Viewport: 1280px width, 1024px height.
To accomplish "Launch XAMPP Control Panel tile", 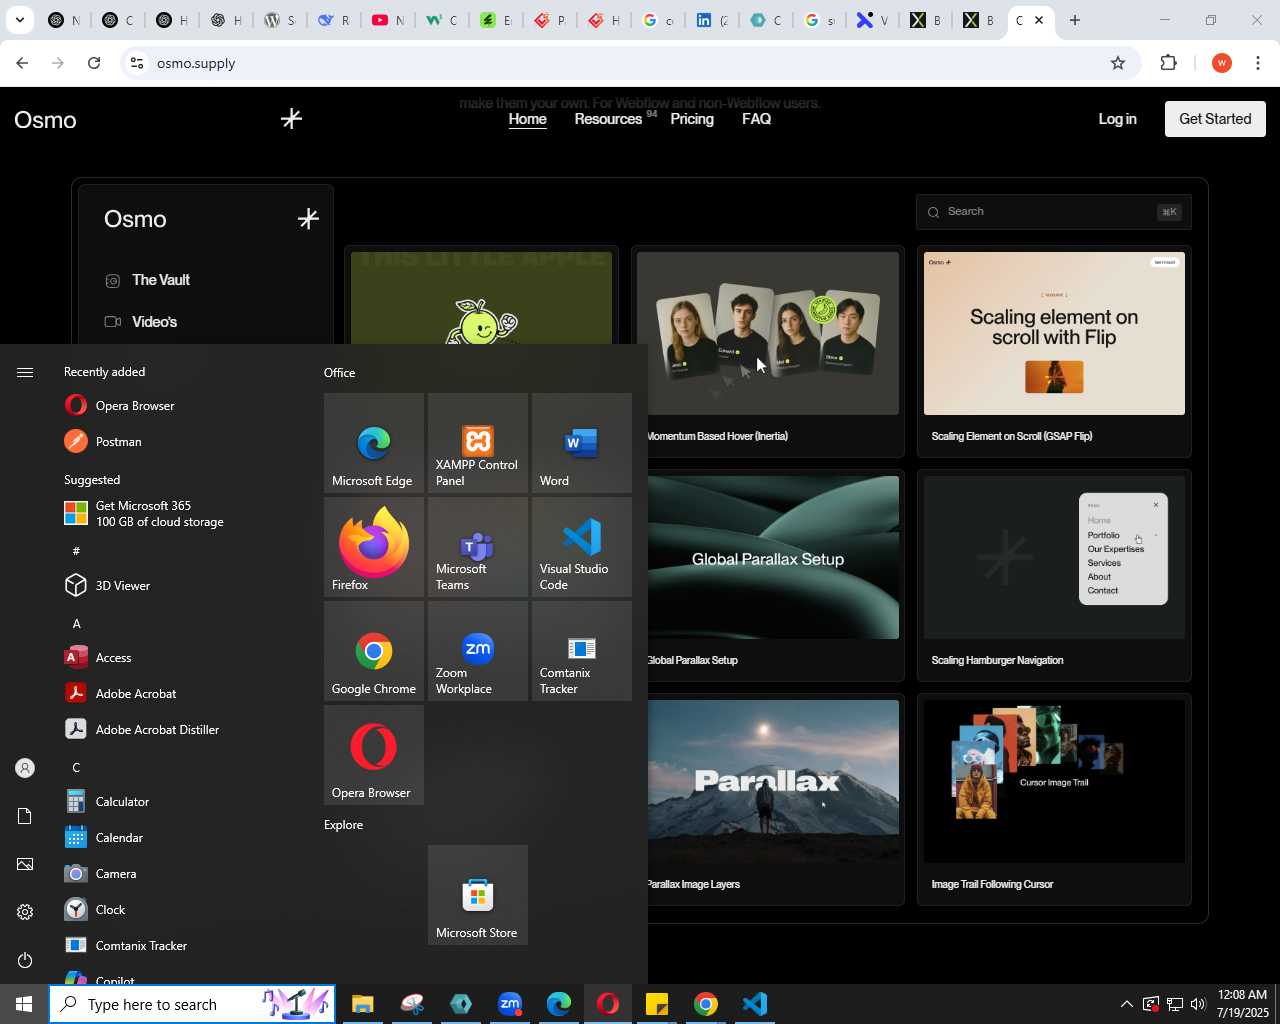I will click(478, 443).
